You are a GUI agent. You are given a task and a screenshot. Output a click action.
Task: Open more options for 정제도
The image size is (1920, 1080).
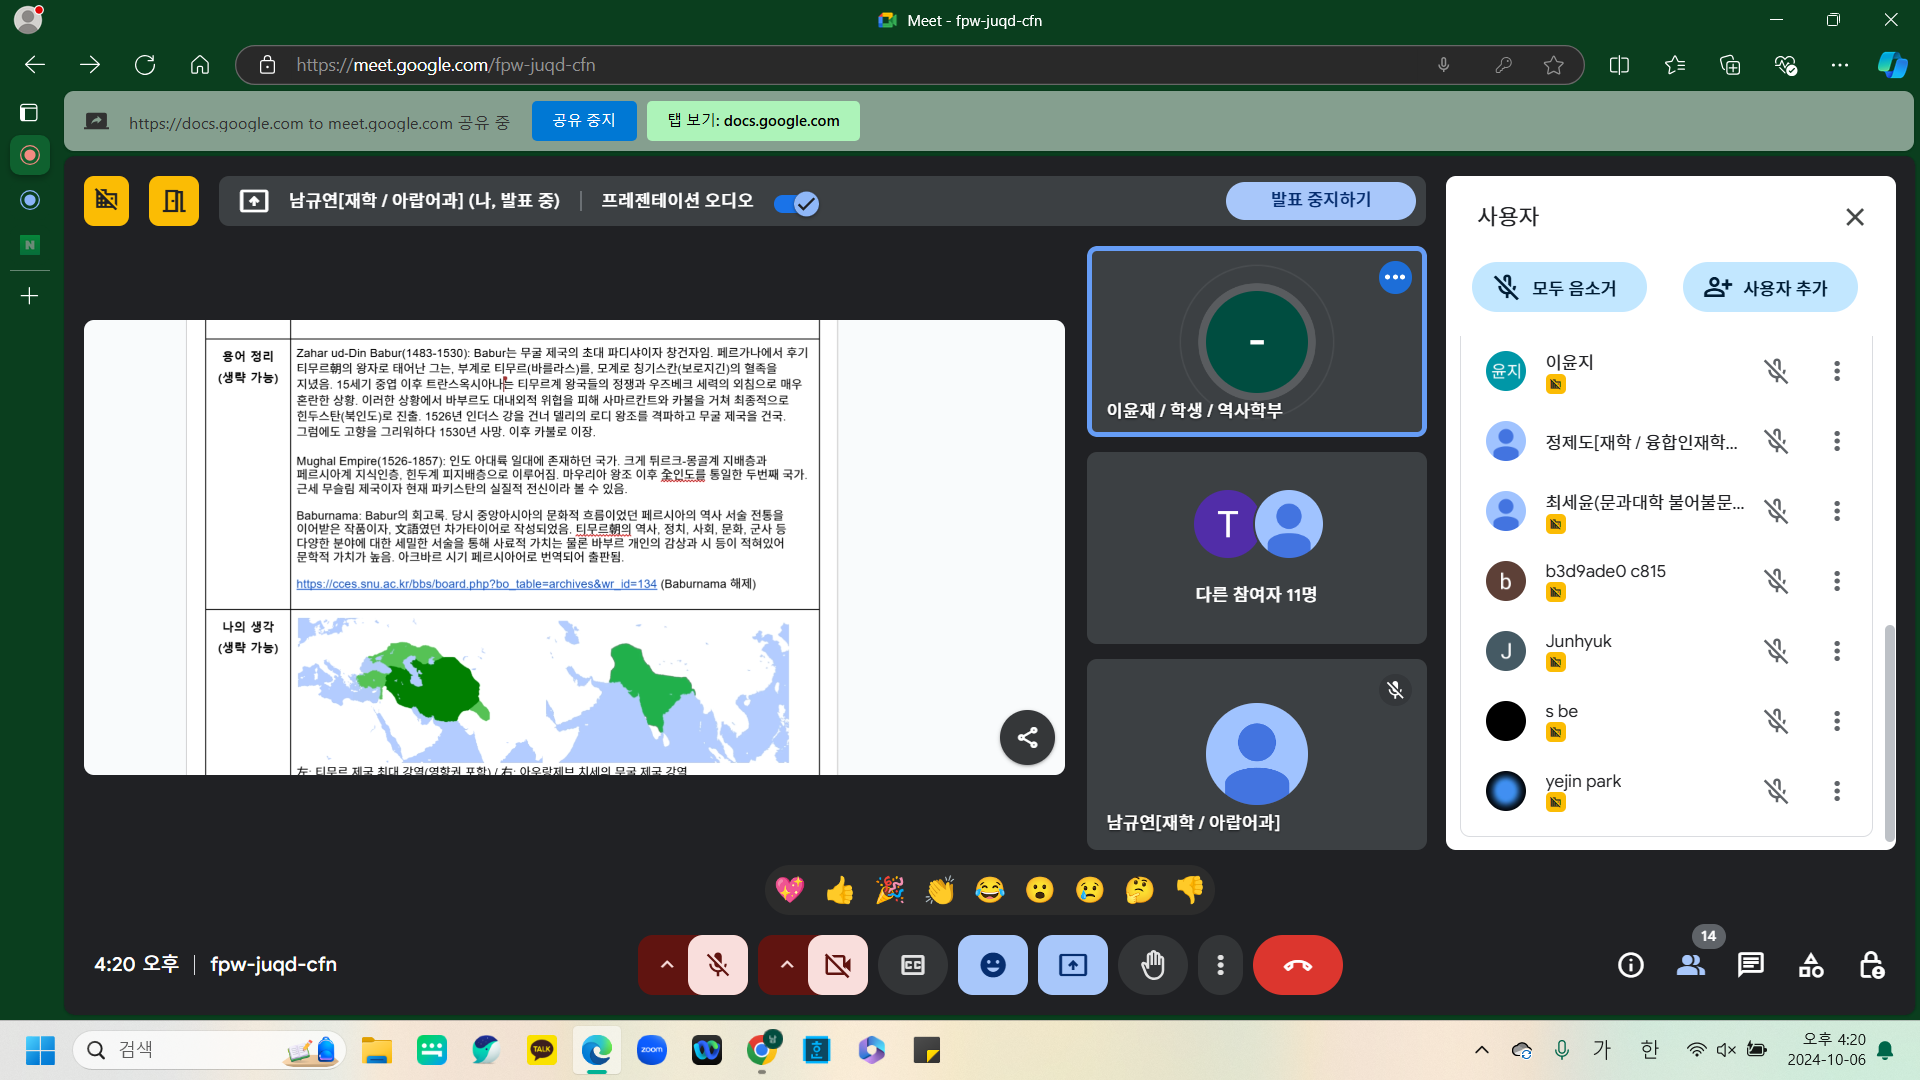coord(1837,441)
